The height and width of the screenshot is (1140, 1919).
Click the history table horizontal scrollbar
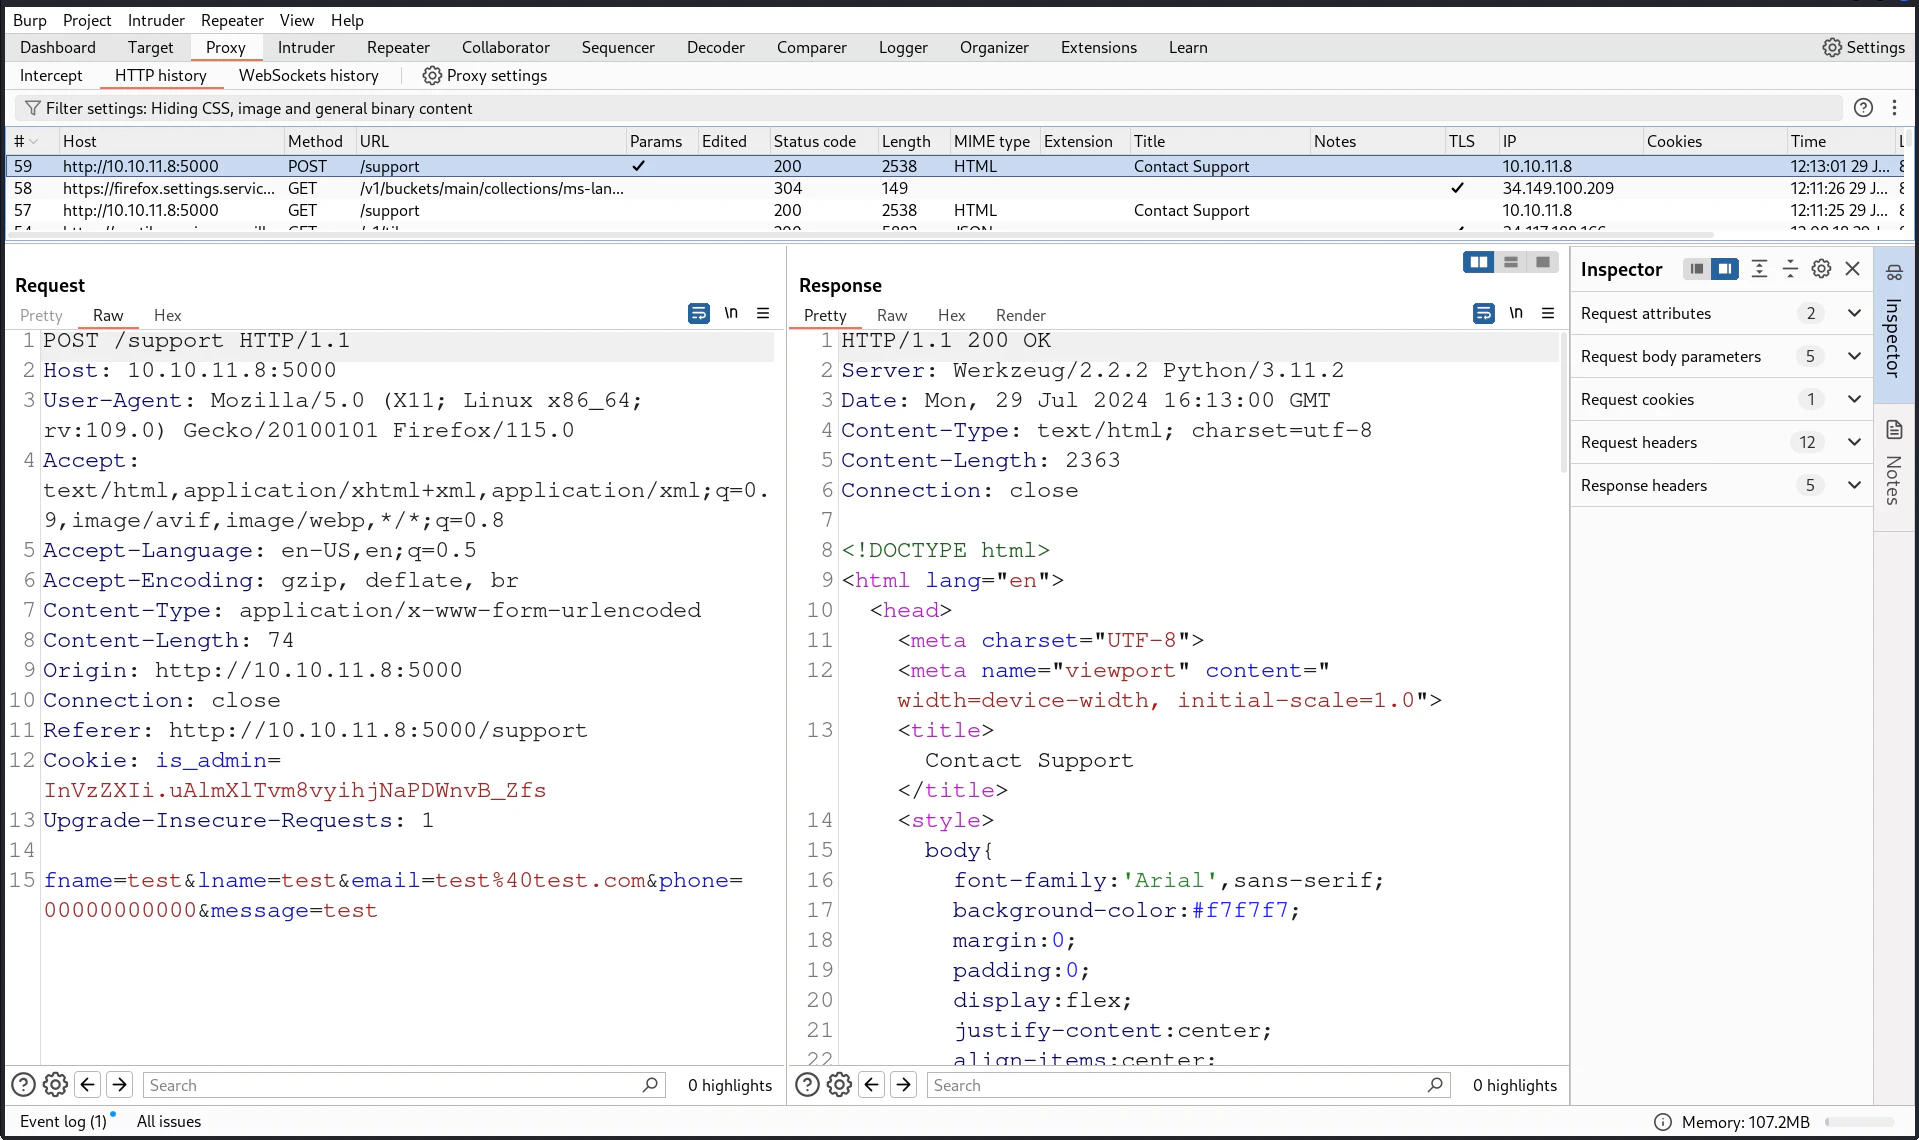tap(860, 235)
